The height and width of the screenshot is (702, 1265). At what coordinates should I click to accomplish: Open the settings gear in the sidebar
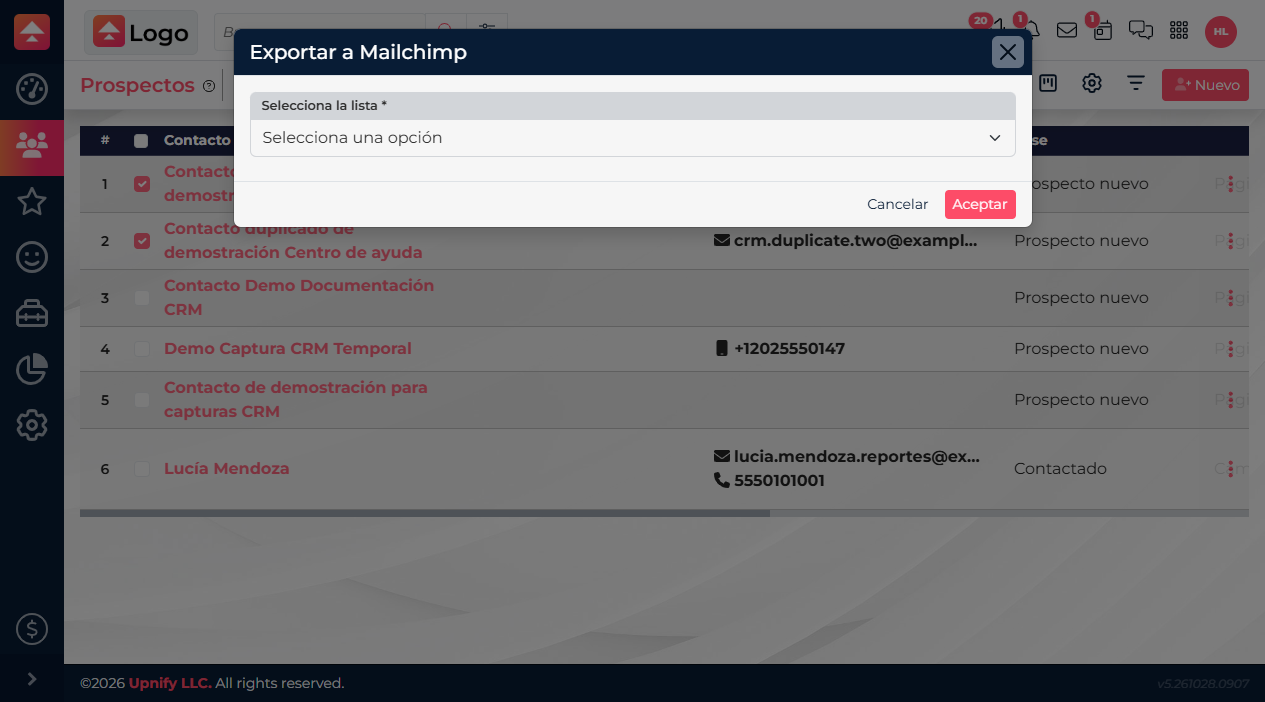(x=32, y=426)
